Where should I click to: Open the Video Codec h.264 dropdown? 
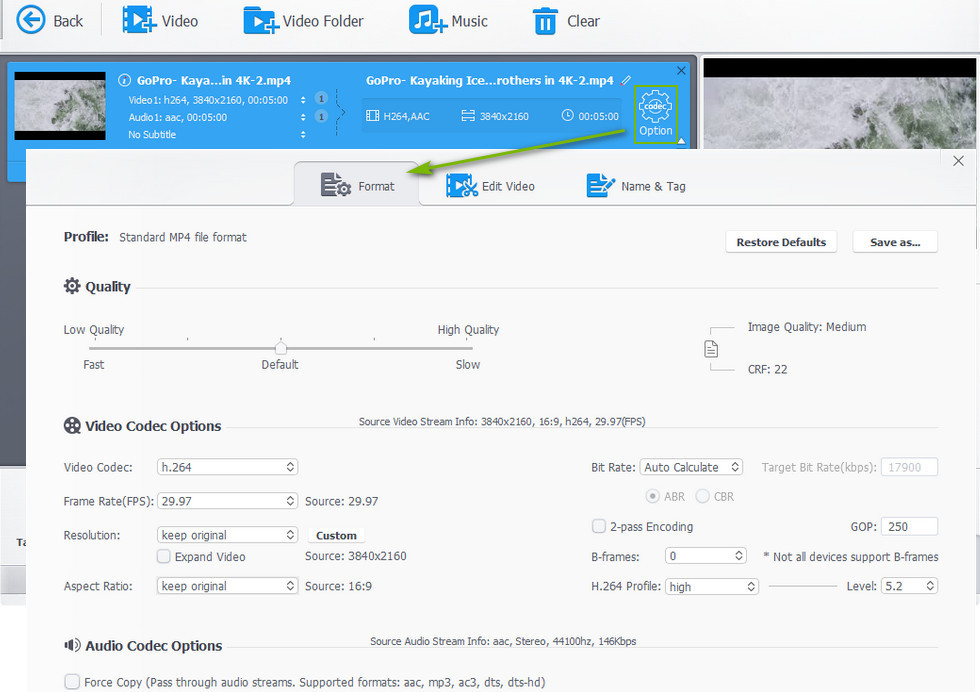(227, 466)
